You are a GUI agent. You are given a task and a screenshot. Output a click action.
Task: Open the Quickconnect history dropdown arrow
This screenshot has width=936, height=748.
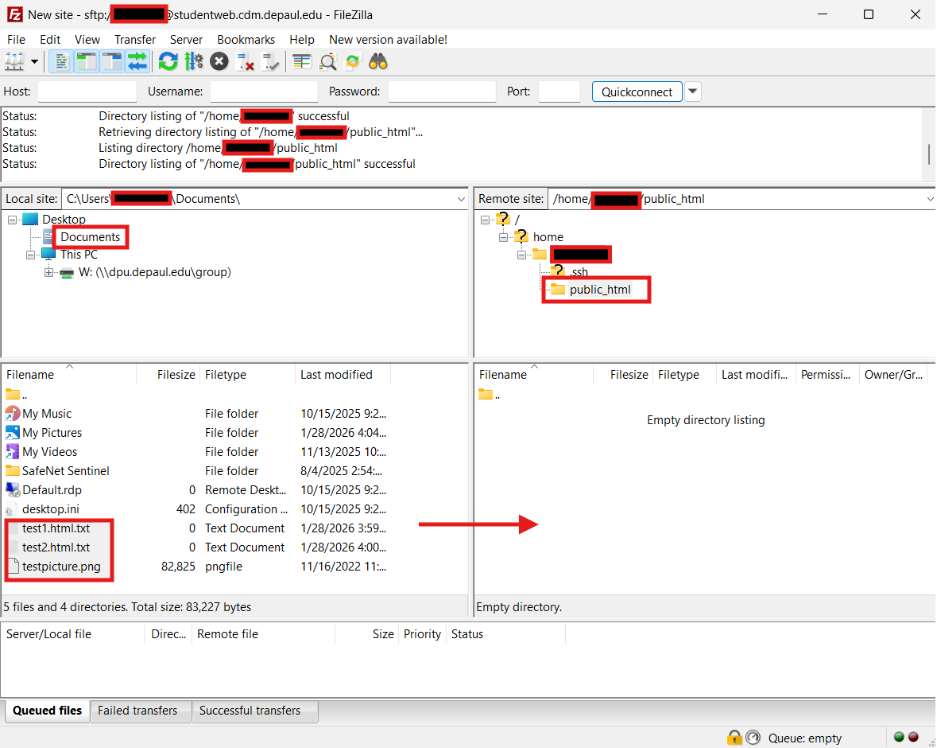[693, 92]
